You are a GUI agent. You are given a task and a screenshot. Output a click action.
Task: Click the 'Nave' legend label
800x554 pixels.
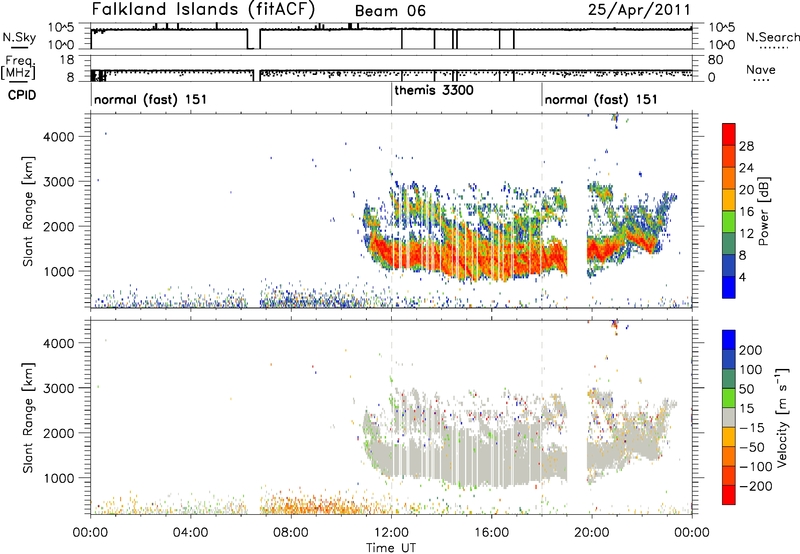coord(761,69)
